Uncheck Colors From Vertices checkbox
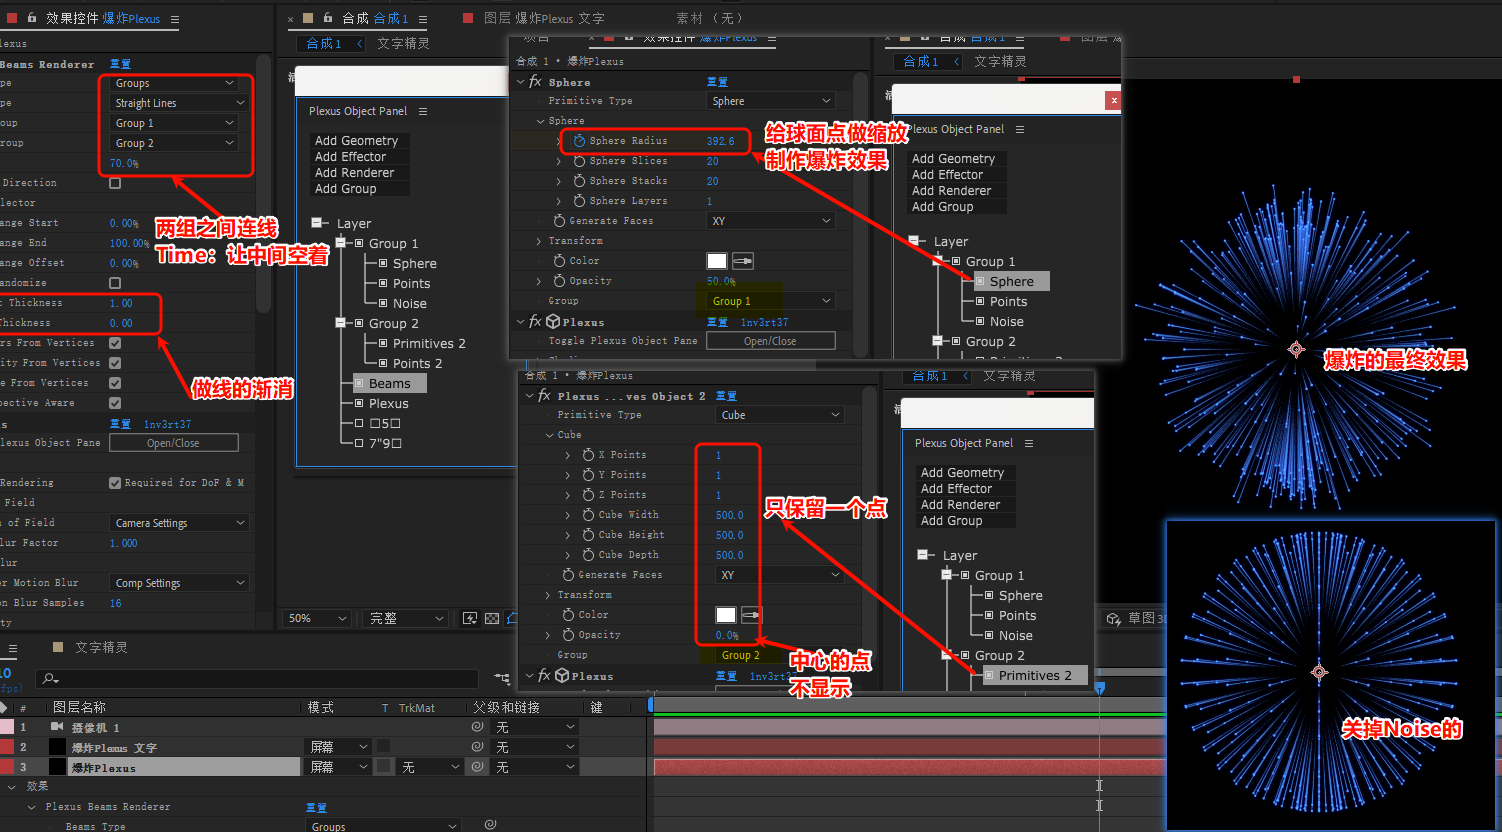The height and width of the screenshot is (832, 1502). coord(115,343)
